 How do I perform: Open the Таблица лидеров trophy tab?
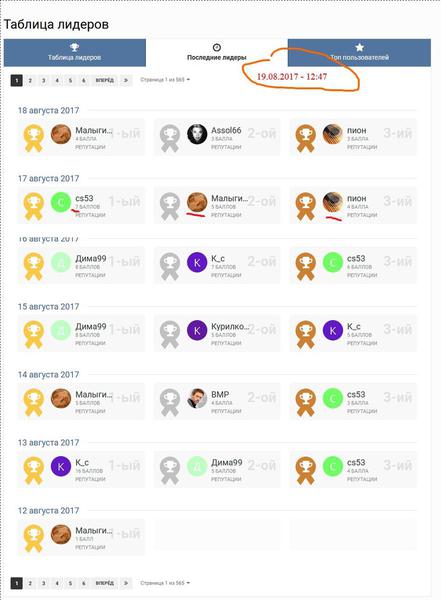click(x=75, y=53)
